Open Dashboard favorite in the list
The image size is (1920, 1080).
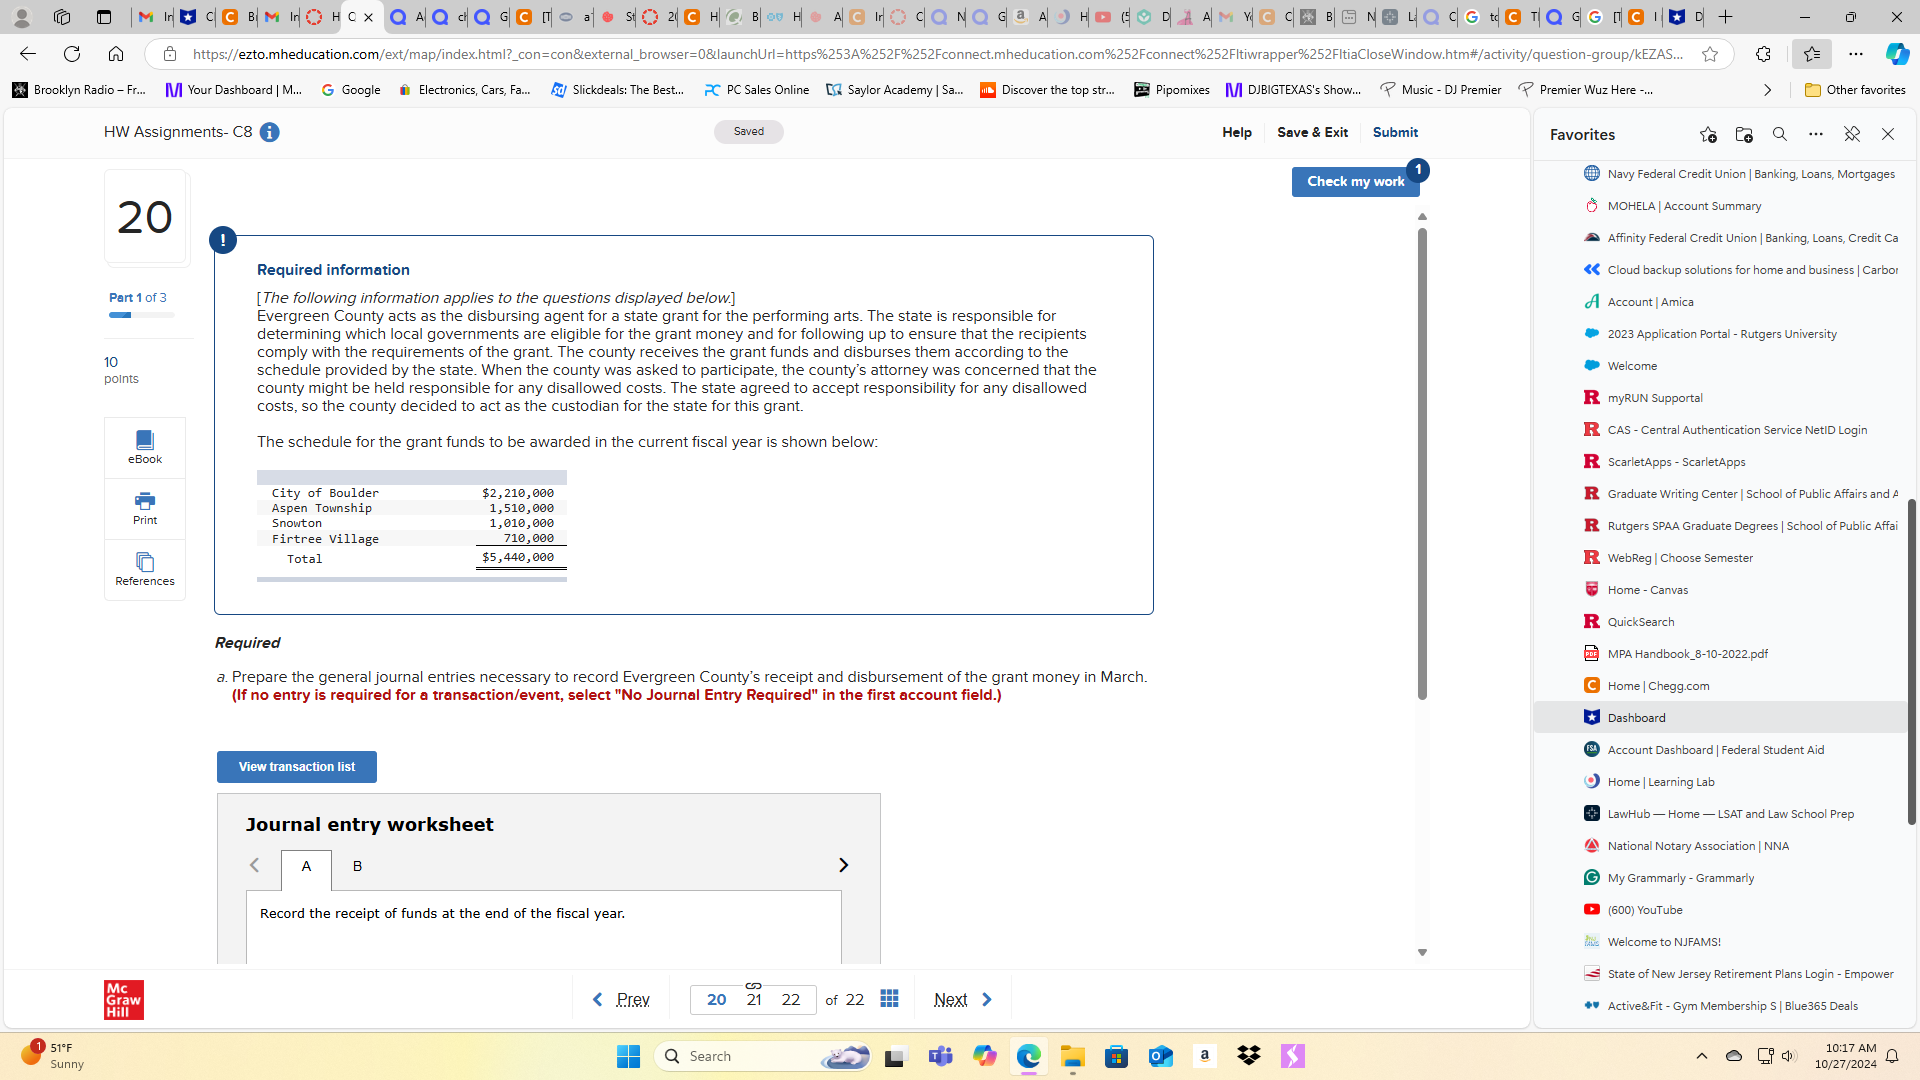tap(1636, 718)
